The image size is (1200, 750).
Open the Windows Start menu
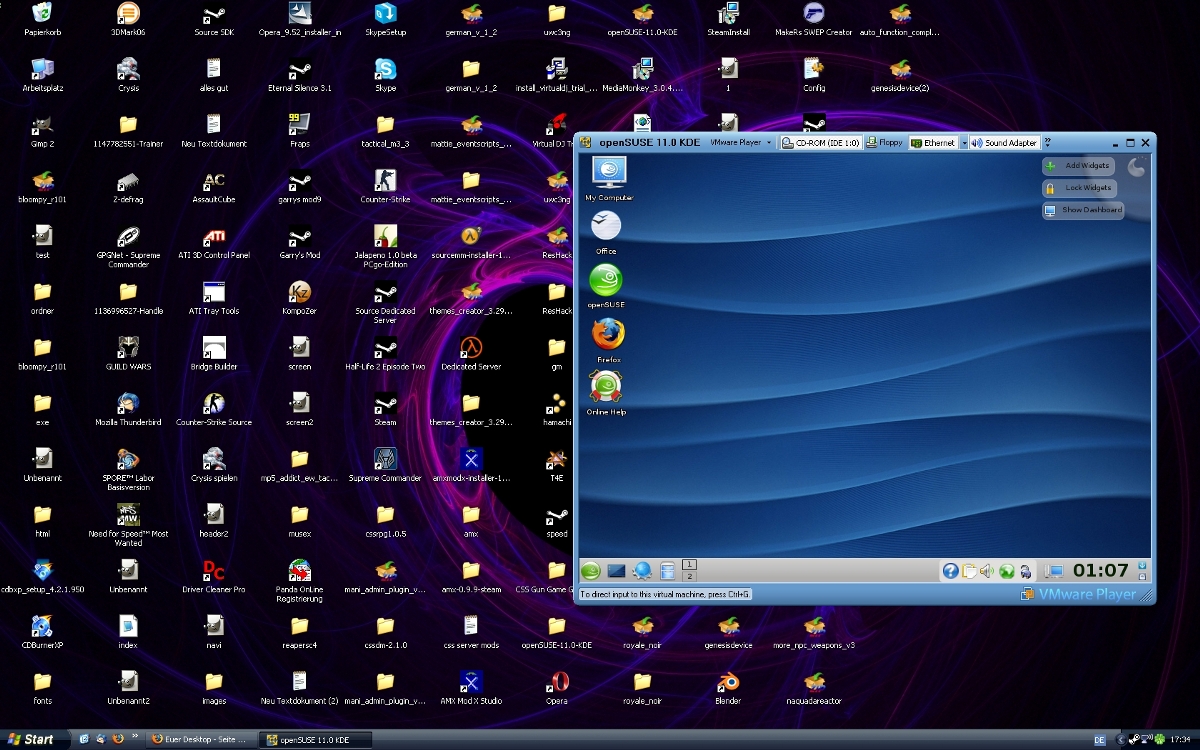(x=32, y=739)
